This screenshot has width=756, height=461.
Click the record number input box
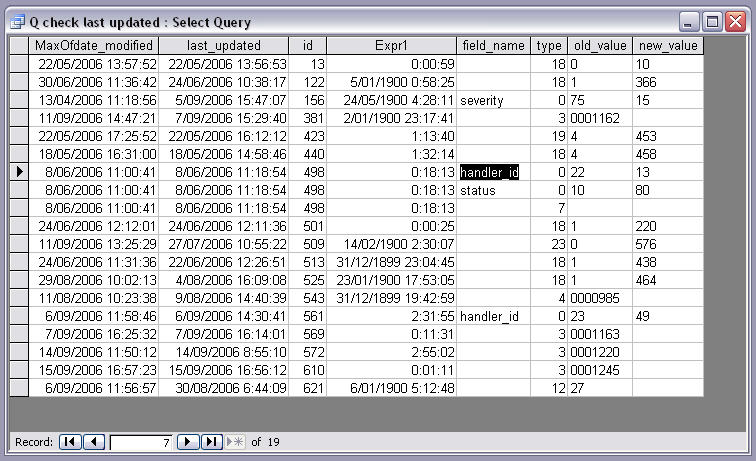(x=140, y=441)
